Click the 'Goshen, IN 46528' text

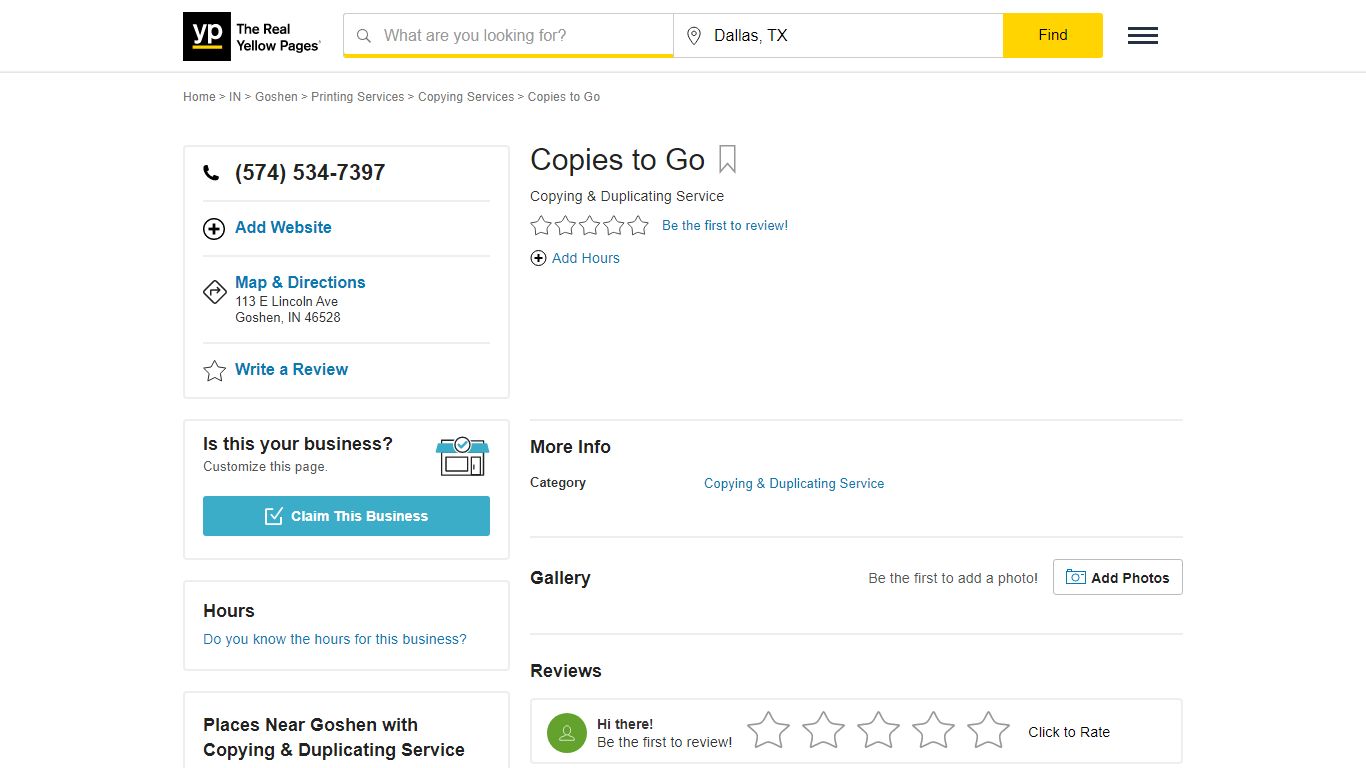tap(288, 318)
